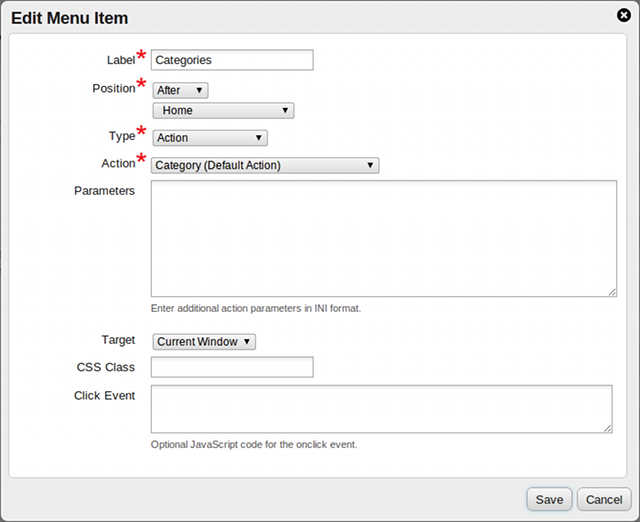Image resolution: width=640 pixels, height=522 pixels.
Task: Click the Label text field containing Categories
Action: 232,60
